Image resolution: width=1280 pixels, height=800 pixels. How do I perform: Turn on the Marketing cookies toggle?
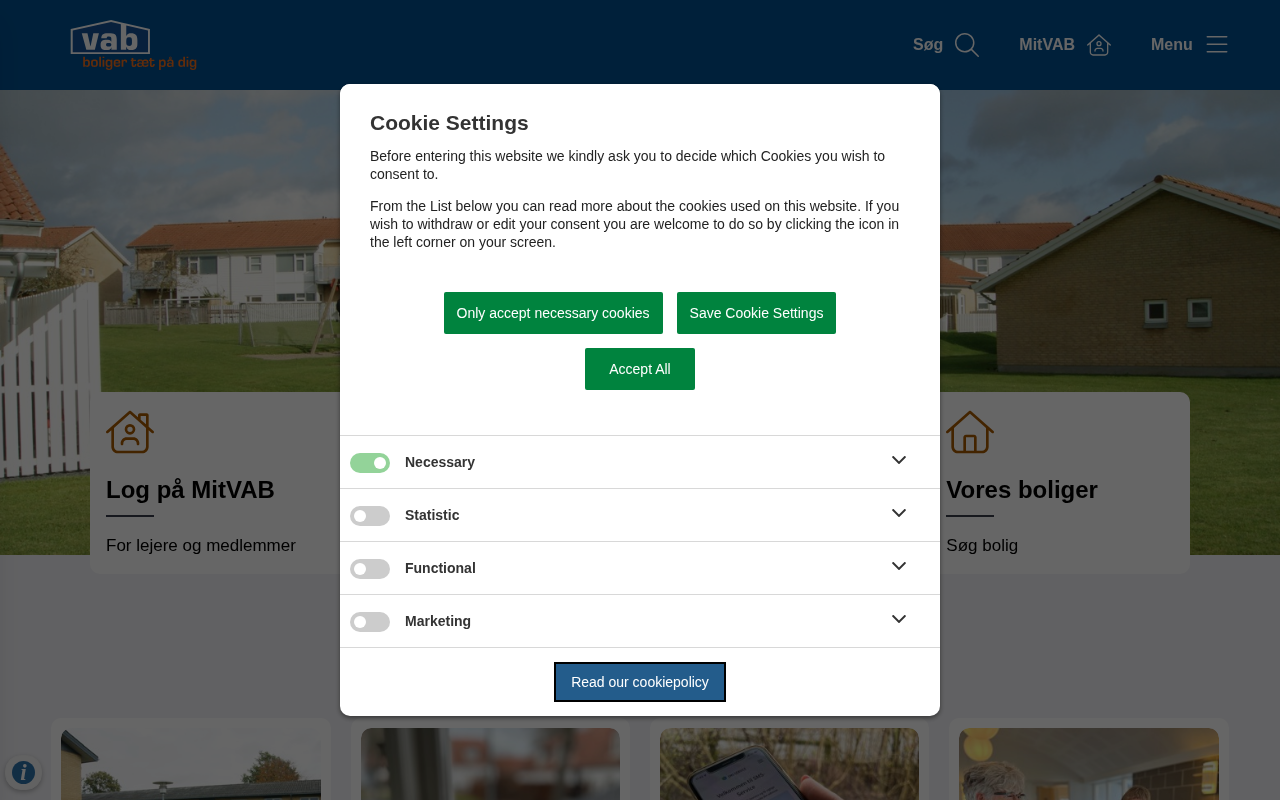(x=370, y=622)
